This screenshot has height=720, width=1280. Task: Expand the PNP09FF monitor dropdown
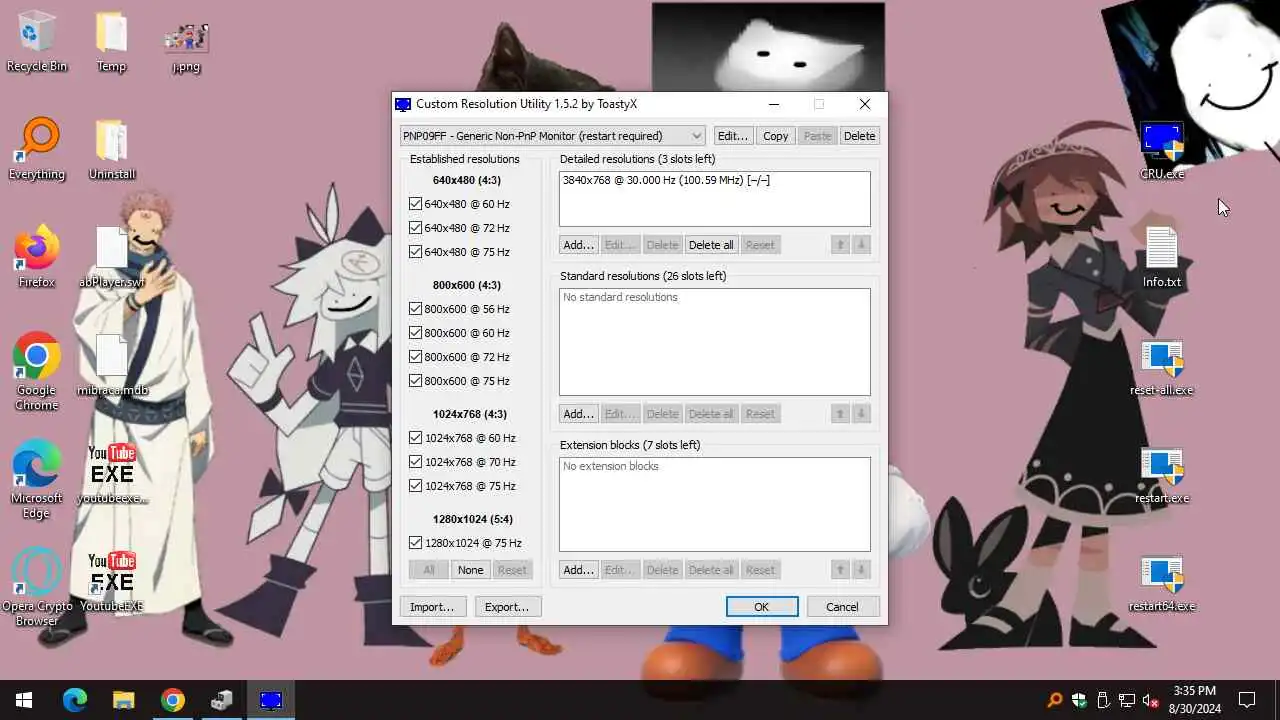553,136
